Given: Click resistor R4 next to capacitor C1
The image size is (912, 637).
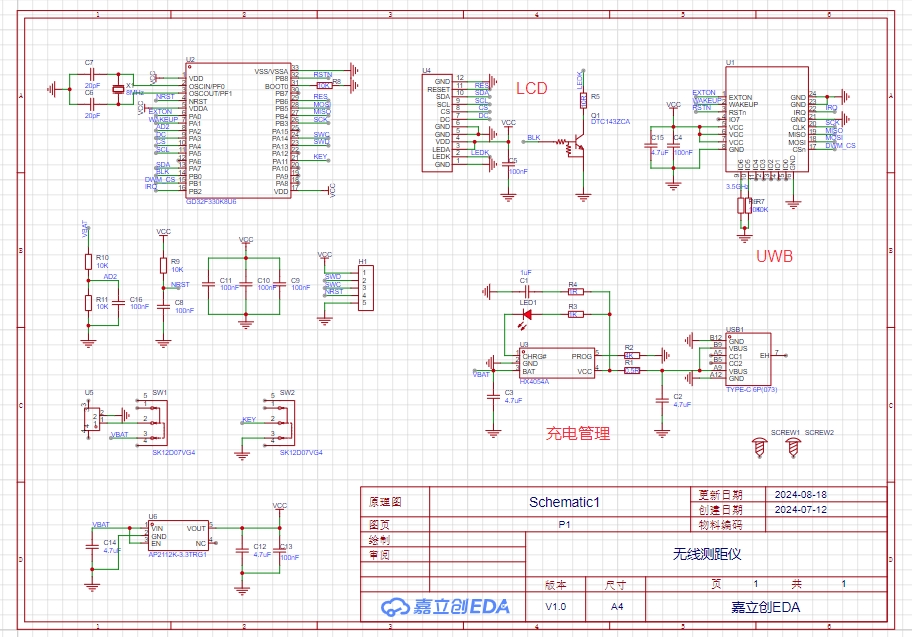Looking at the screenshot, I should [575, 291].
